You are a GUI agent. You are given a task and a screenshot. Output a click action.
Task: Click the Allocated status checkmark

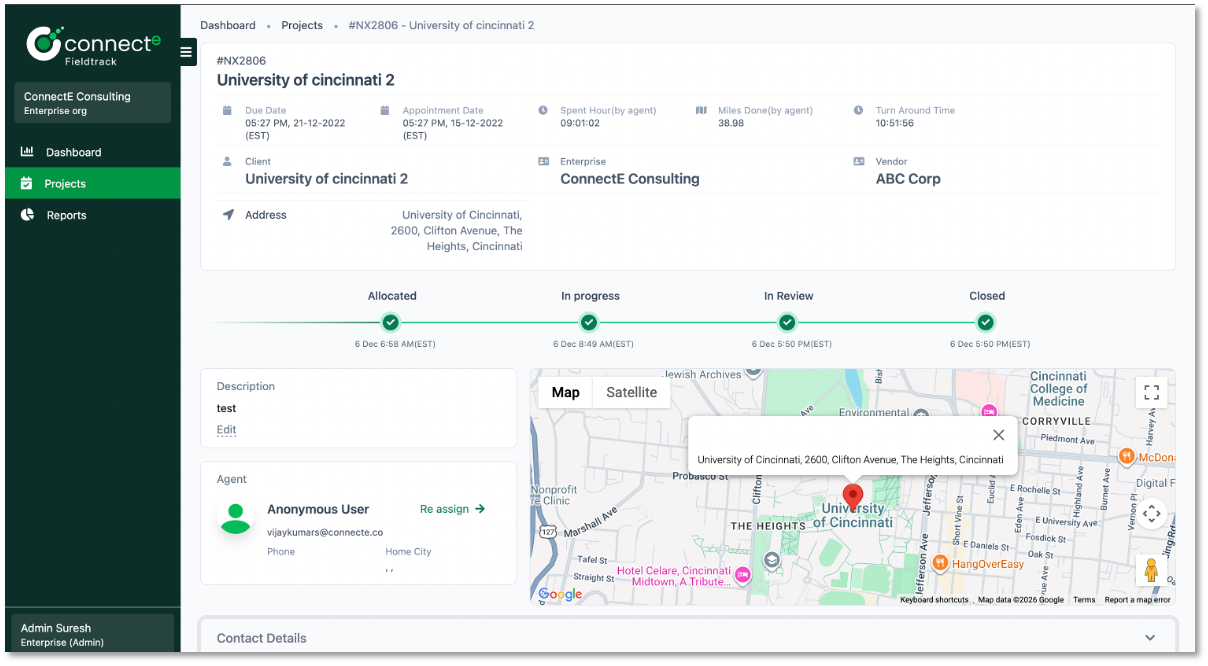tap(391, 322)
